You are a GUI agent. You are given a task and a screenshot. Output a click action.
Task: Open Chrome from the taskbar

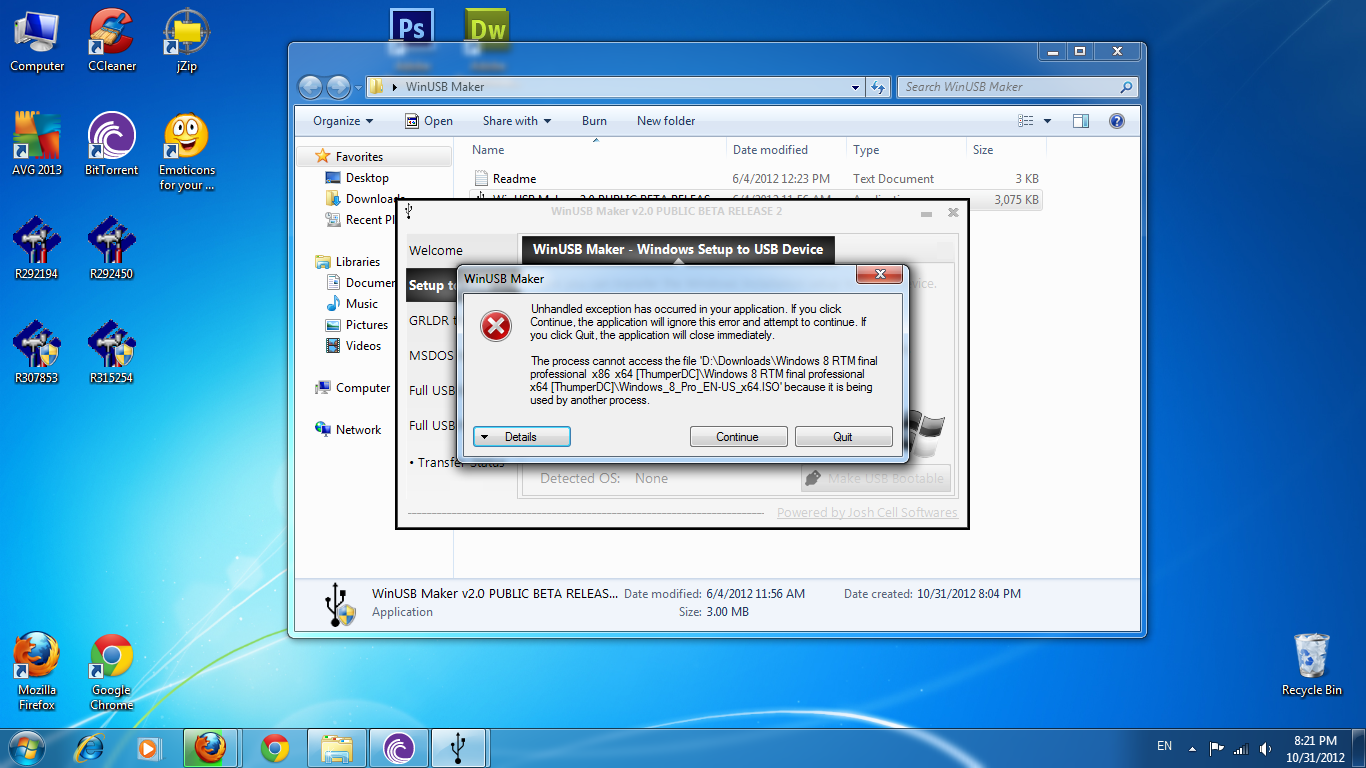(274, 747)
